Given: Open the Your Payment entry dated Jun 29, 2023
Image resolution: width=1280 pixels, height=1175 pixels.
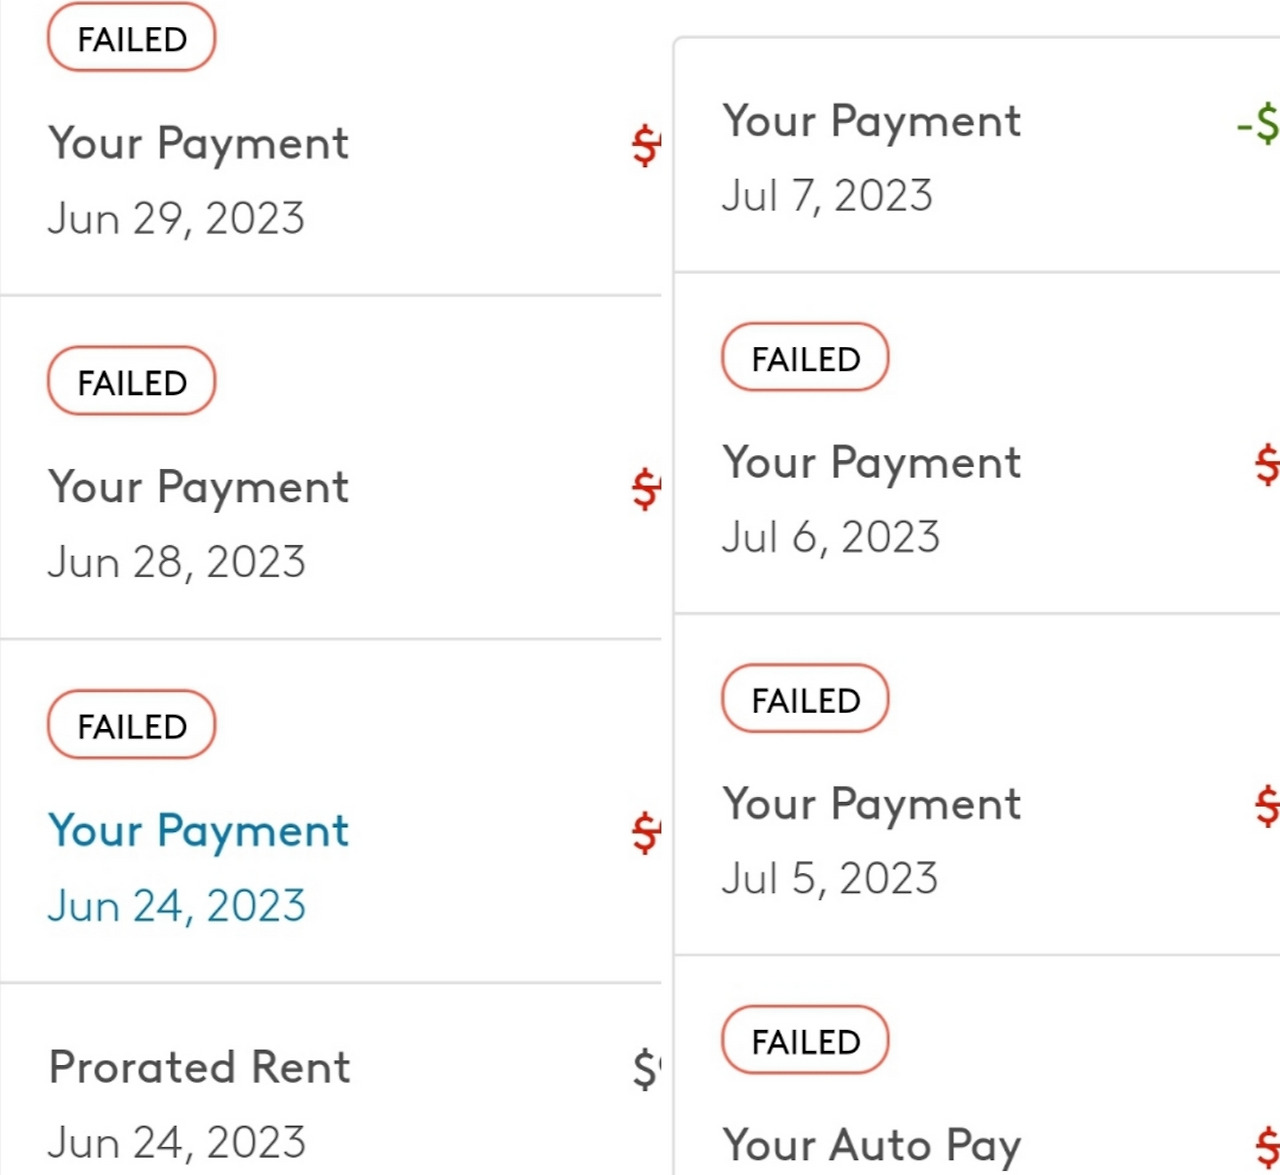Looking at the screenshot, I should tap(198, 143).
